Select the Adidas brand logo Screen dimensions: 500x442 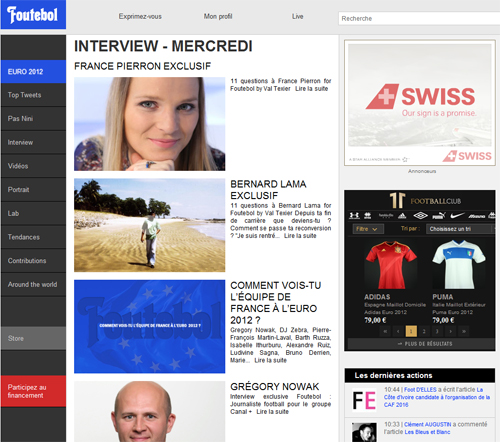[x=402, y=216]
